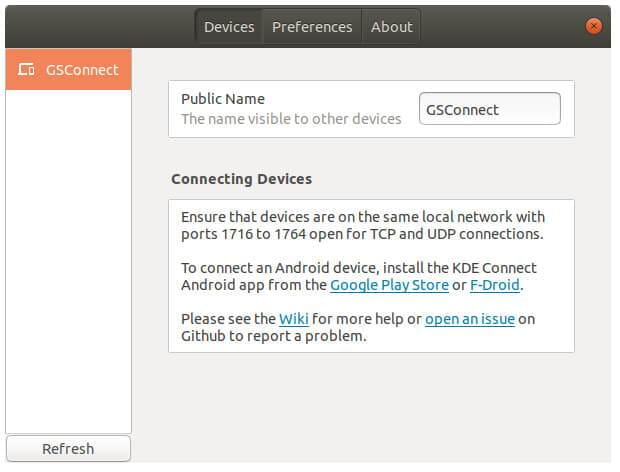
Task: Follow the F-Droid link
Action: (x=496, y=285)
